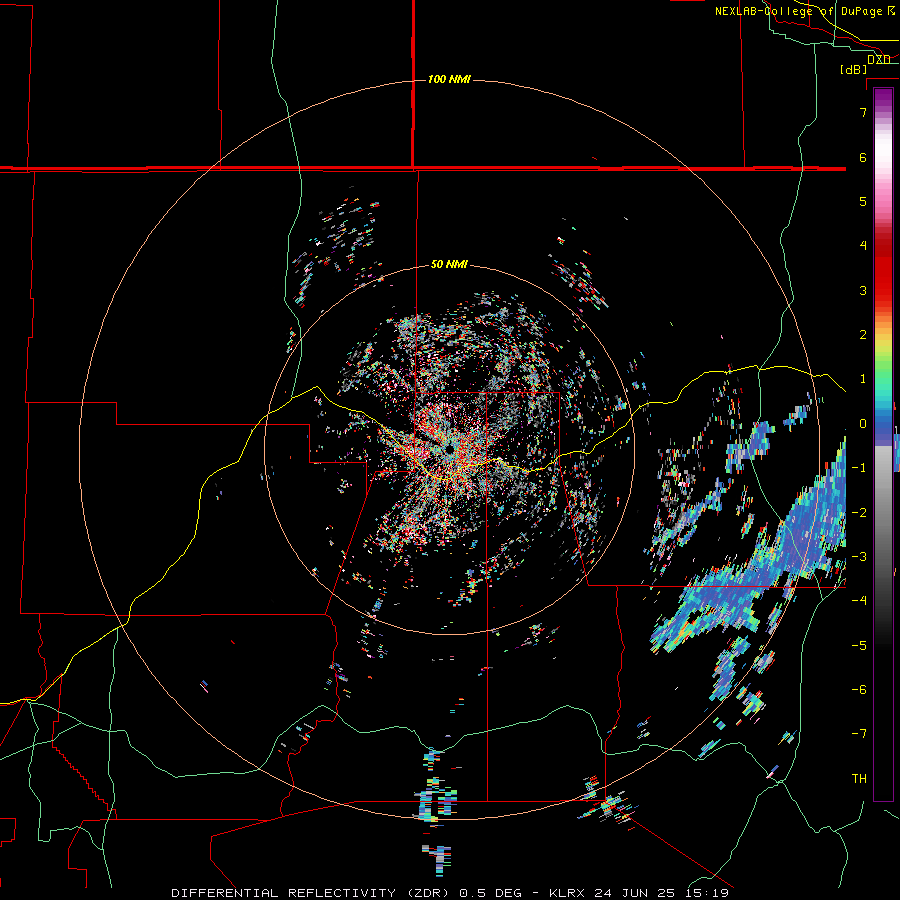This screenshot has height=900, width=900.
Task: Click the ZDR color scale bar
Action: coord(883,444)
